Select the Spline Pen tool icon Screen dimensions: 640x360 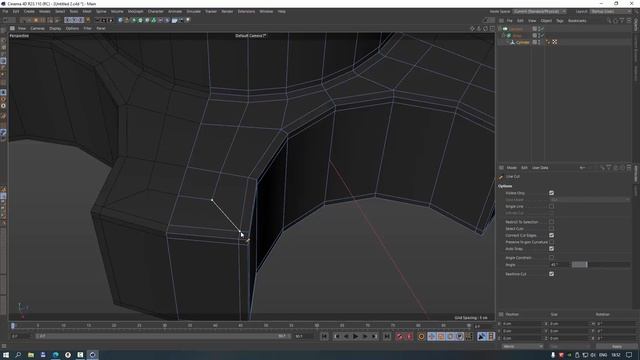pos(127,20)
